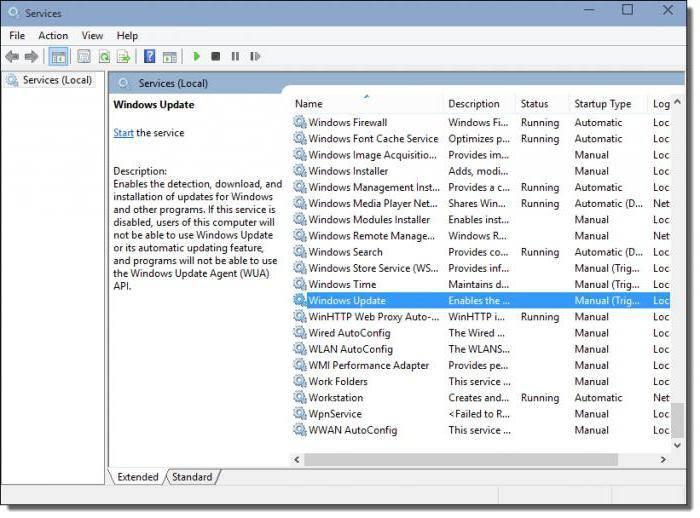Toggle the Action Pane toolbar icon

pos(170,57)
